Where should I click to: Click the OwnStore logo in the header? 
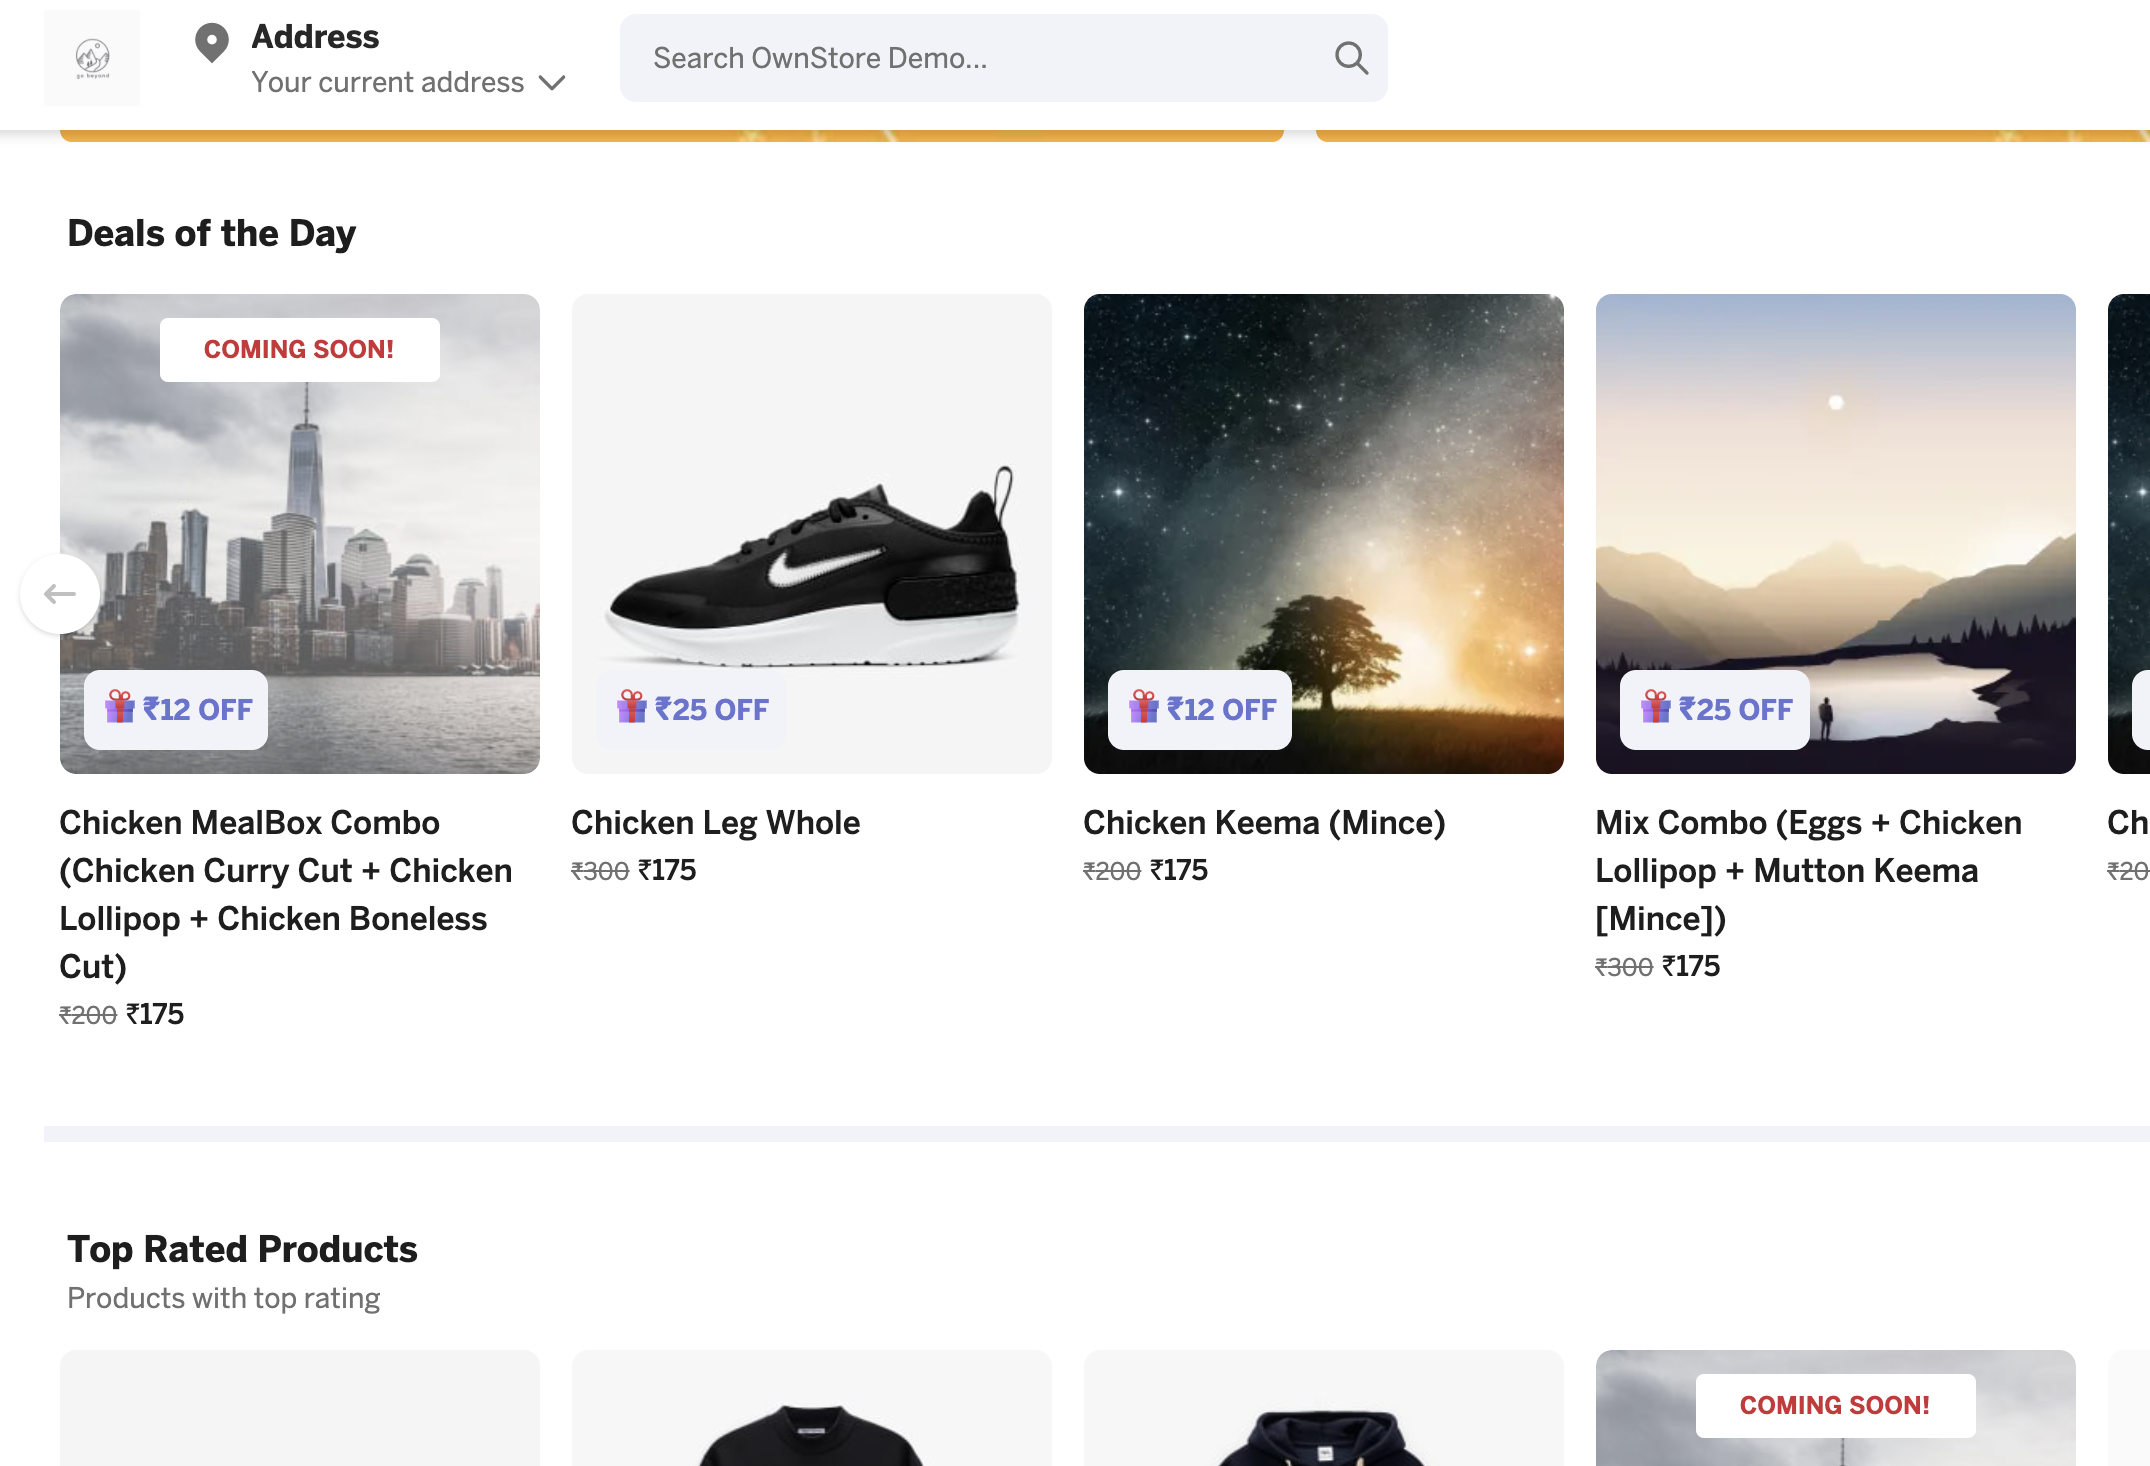coord(92,57)
